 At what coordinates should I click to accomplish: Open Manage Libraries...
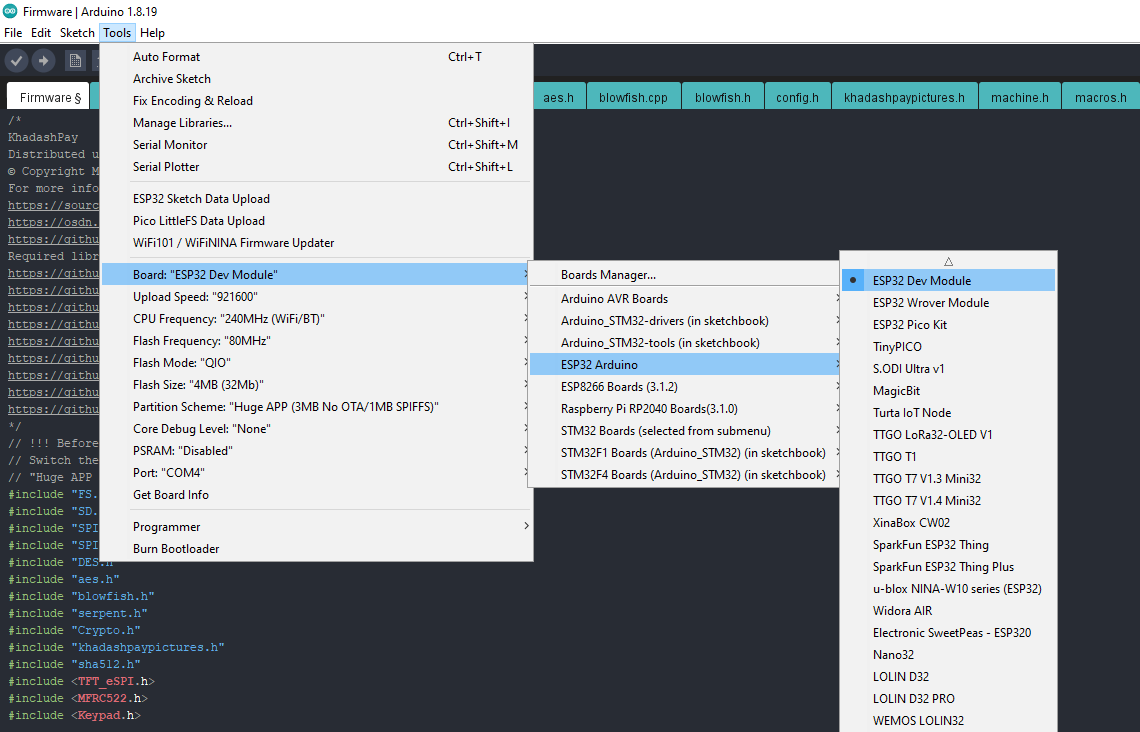point(317,123)
